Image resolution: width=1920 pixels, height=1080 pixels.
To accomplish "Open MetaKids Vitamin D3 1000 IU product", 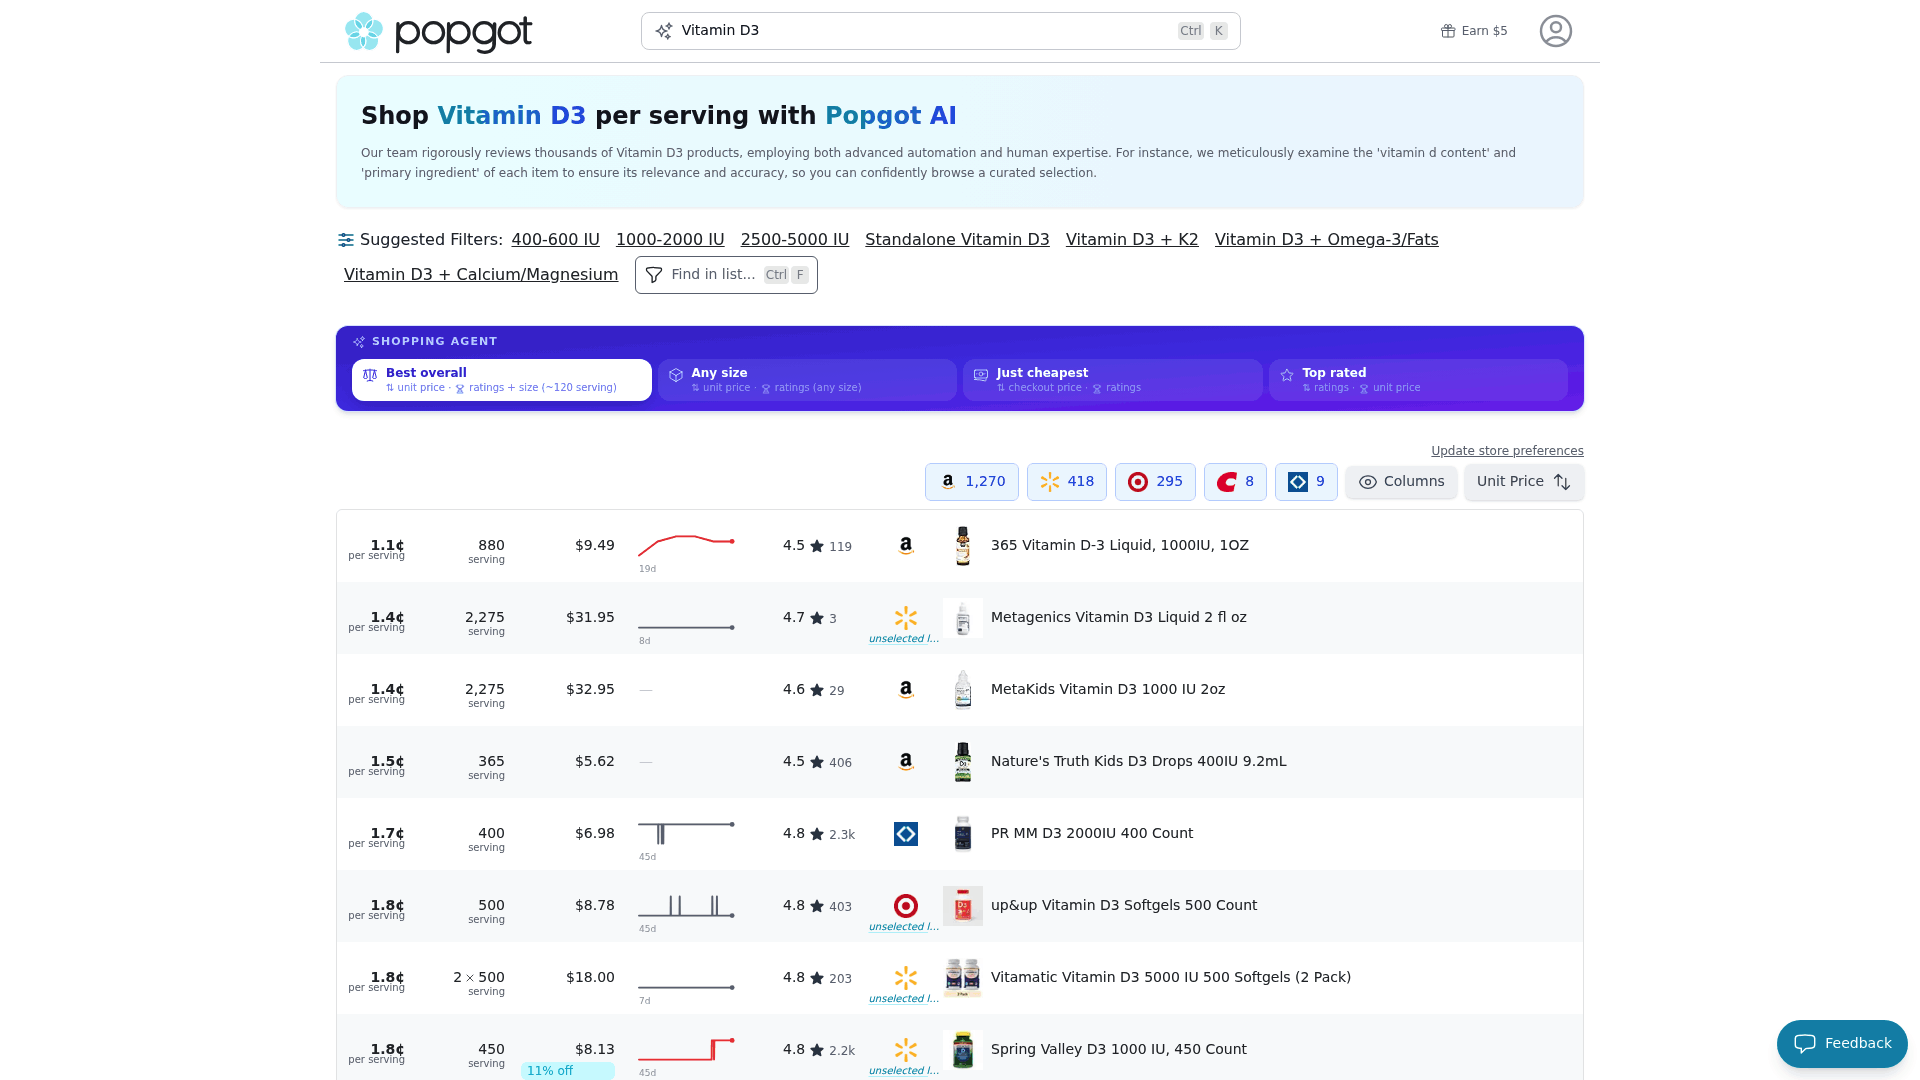I will pos(1107,690).
